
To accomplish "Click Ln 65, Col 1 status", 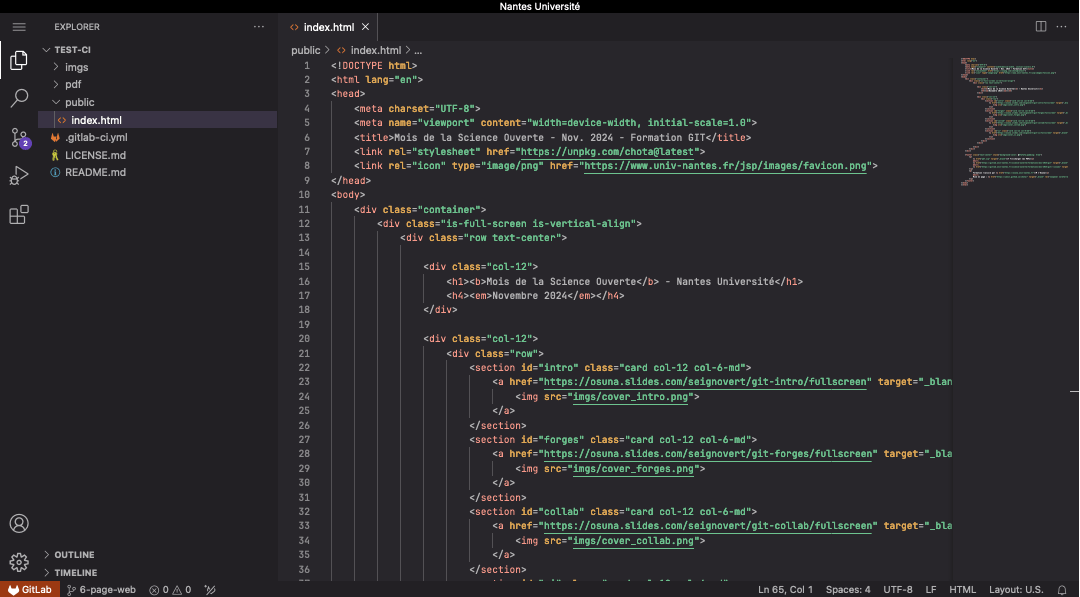I will tap(785, 589).
